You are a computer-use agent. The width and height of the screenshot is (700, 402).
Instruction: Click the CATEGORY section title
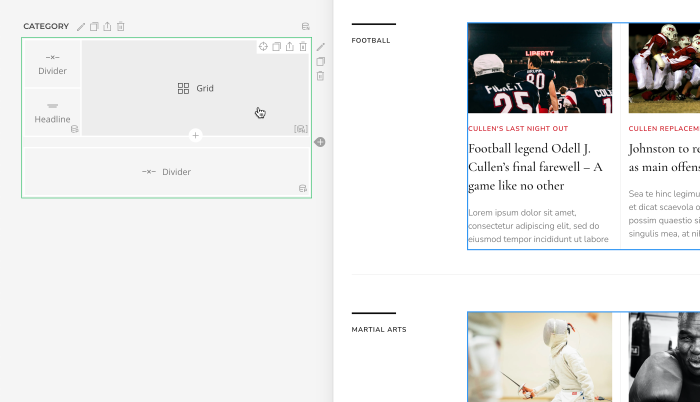tap(46, 26)
